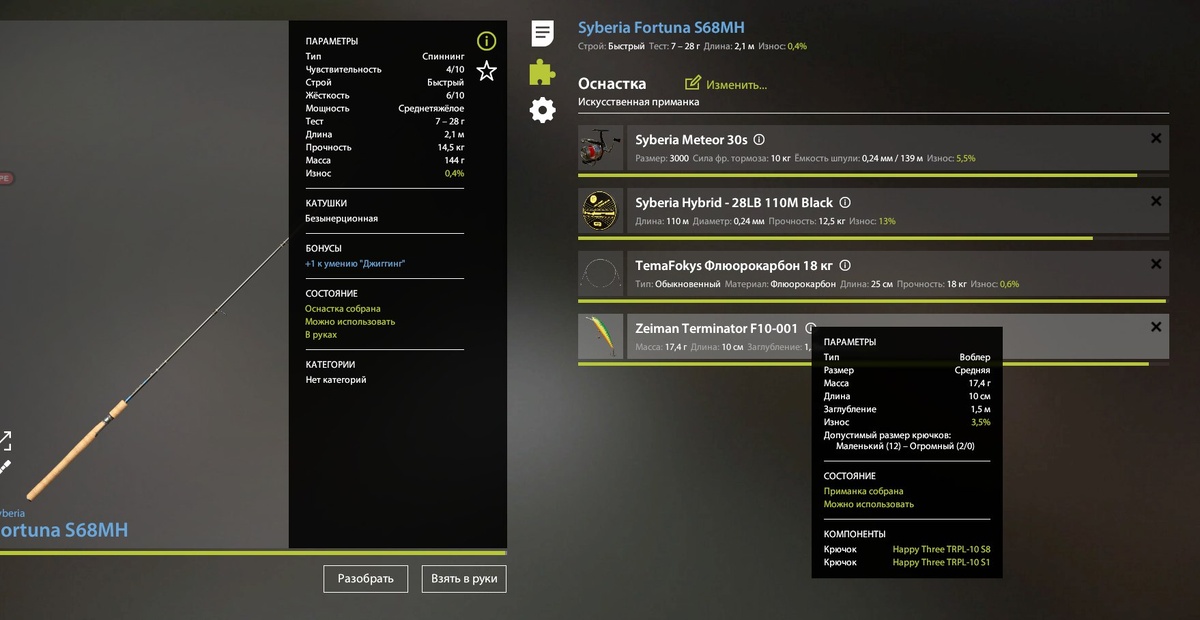Remove TemaFokys leader from rig
The image size is (1200, 620).
click(x=1156, y=264)
